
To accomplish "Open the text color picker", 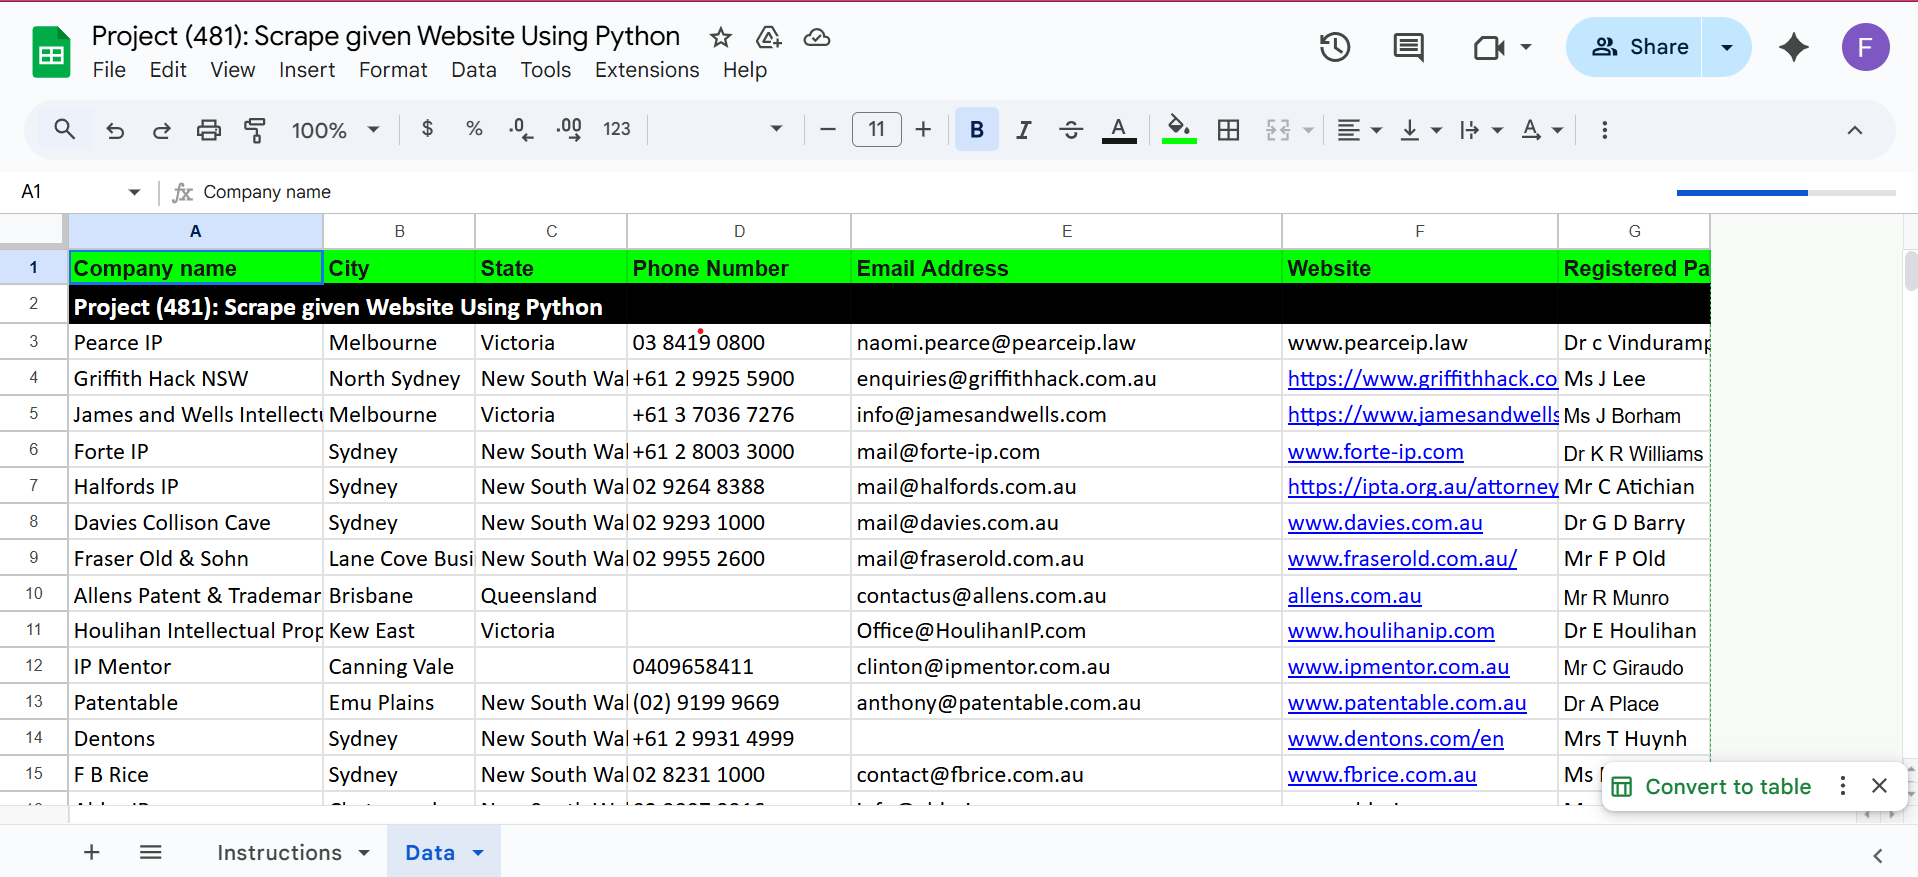I will pos(1119,129).
